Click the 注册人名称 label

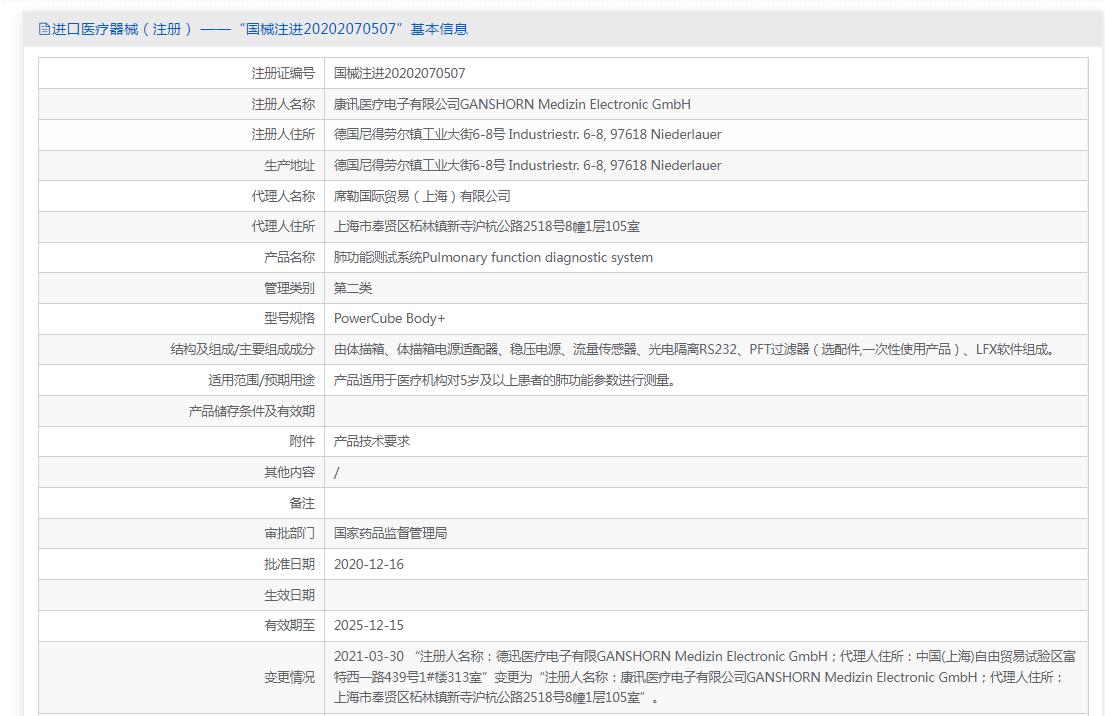click(283, 104)
